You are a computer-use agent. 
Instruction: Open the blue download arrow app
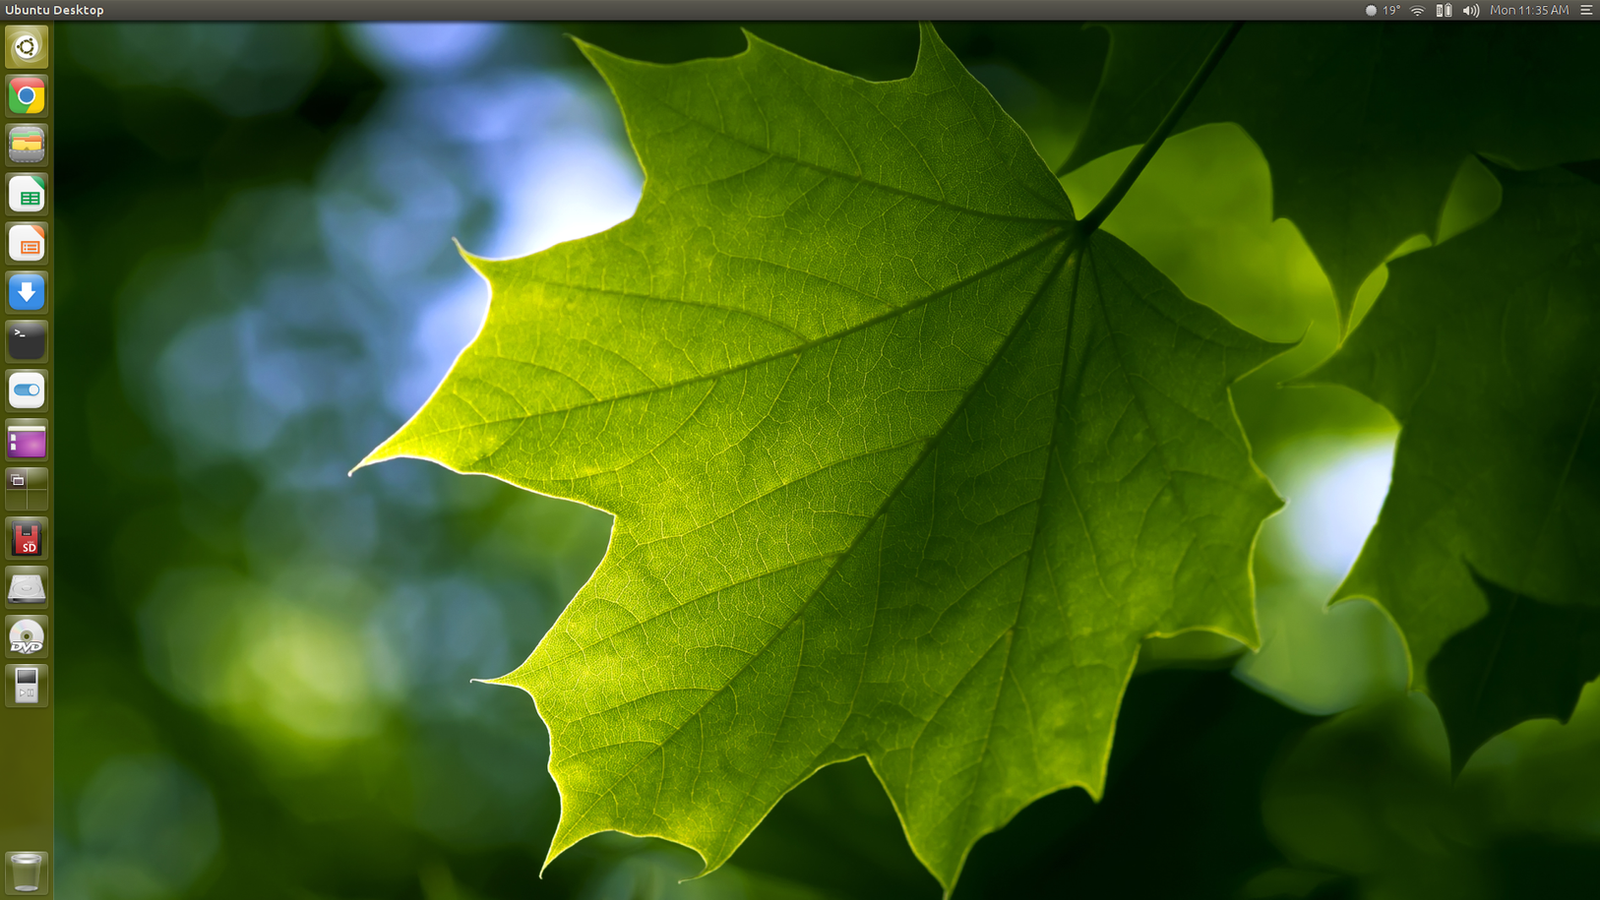pos(27,292)
